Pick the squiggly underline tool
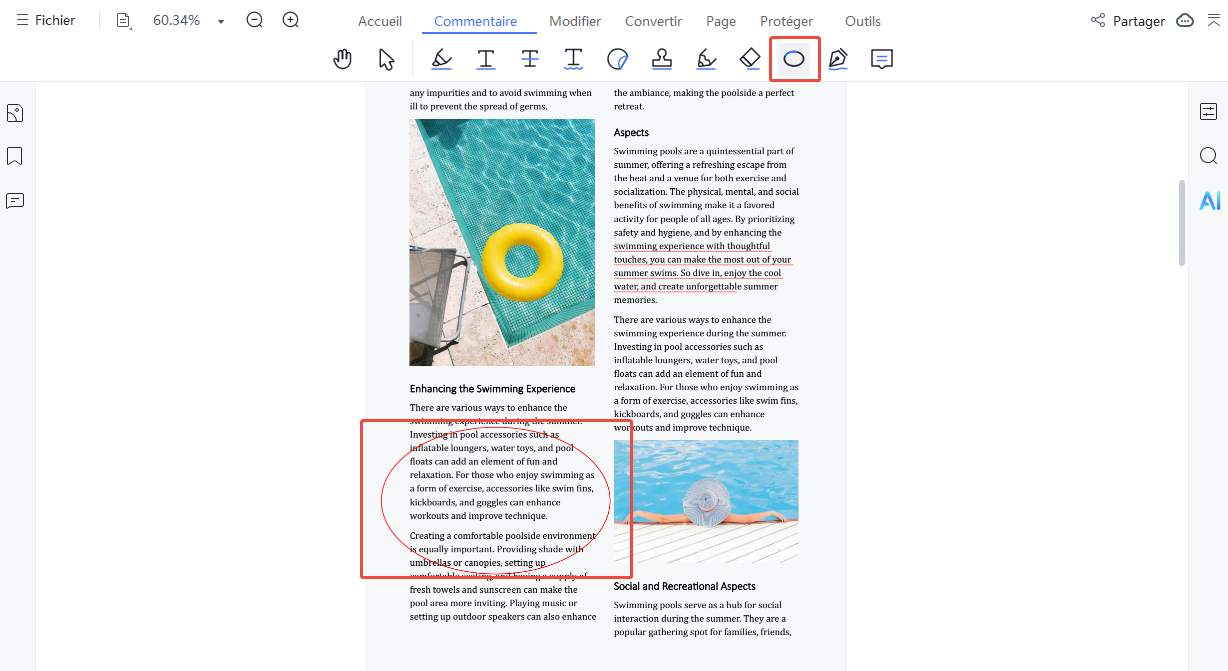Image resolution: width=1228 pixels, height=671 pixels. [574, 59]
